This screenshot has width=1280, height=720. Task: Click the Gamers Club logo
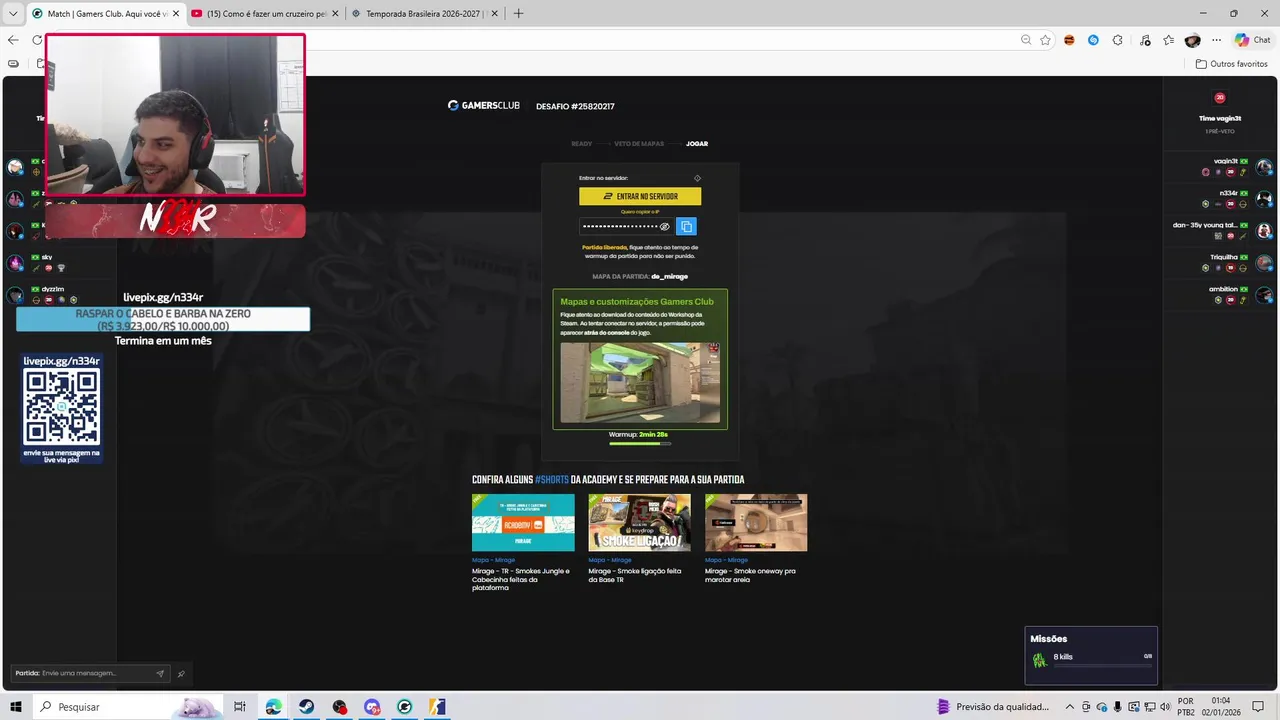coord(484,106)
